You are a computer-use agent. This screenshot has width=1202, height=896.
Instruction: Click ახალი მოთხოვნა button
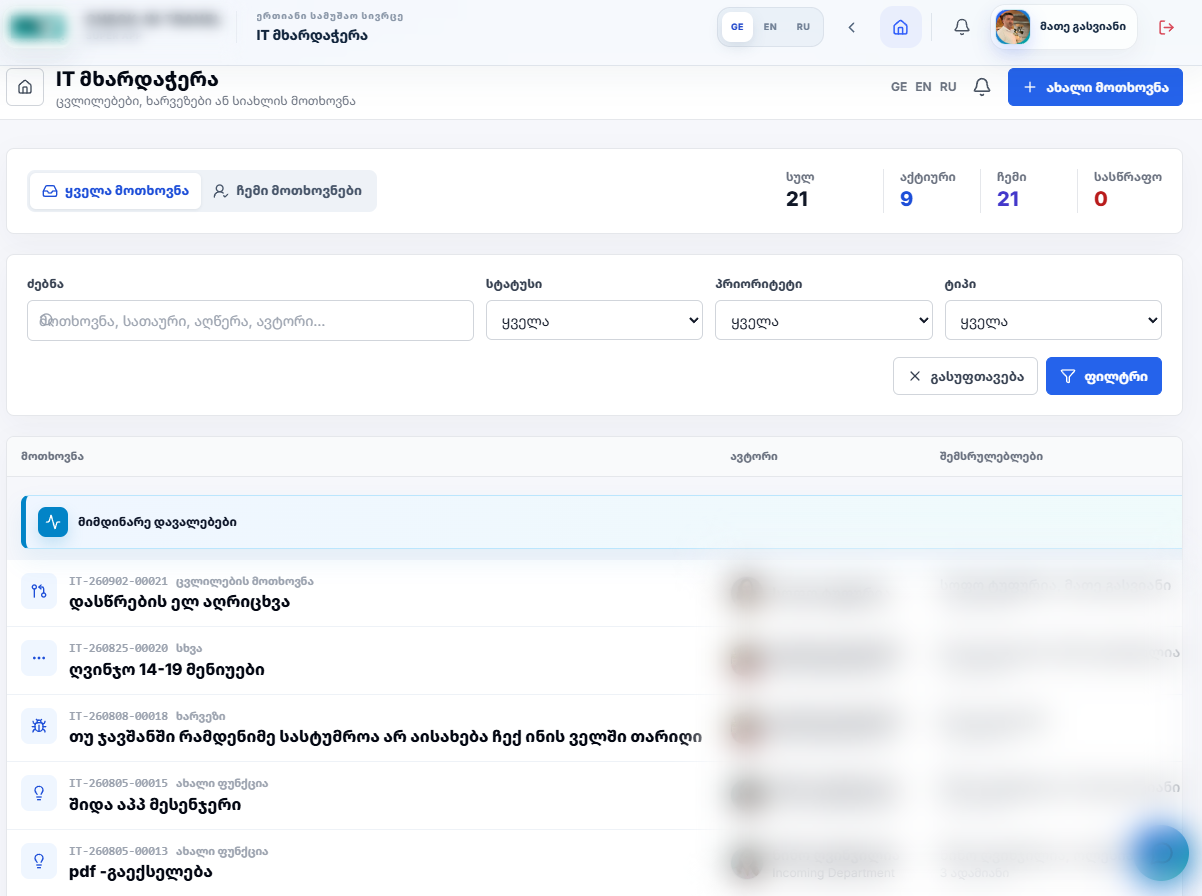(x=1095, y=87)
